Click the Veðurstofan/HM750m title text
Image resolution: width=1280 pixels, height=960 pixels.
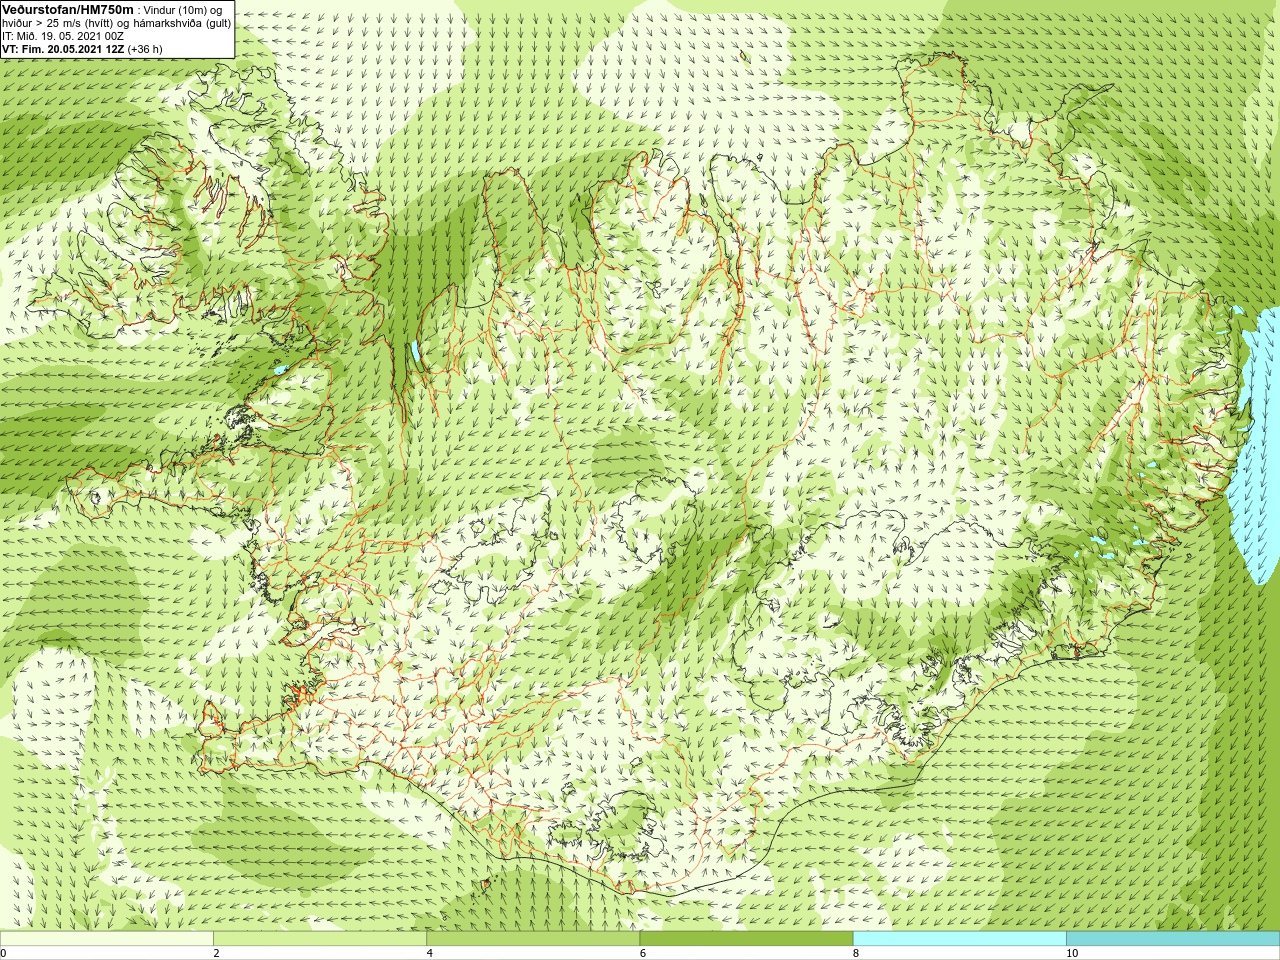pyautogui.click(x=68, y=9)
